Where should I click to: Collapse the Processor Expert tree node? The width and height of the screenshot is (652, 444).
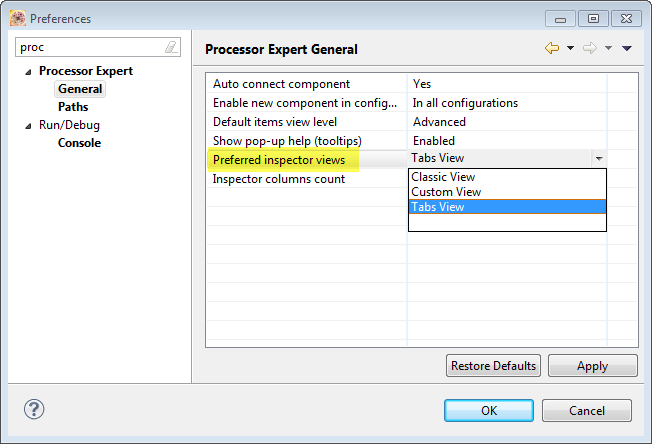29,71
